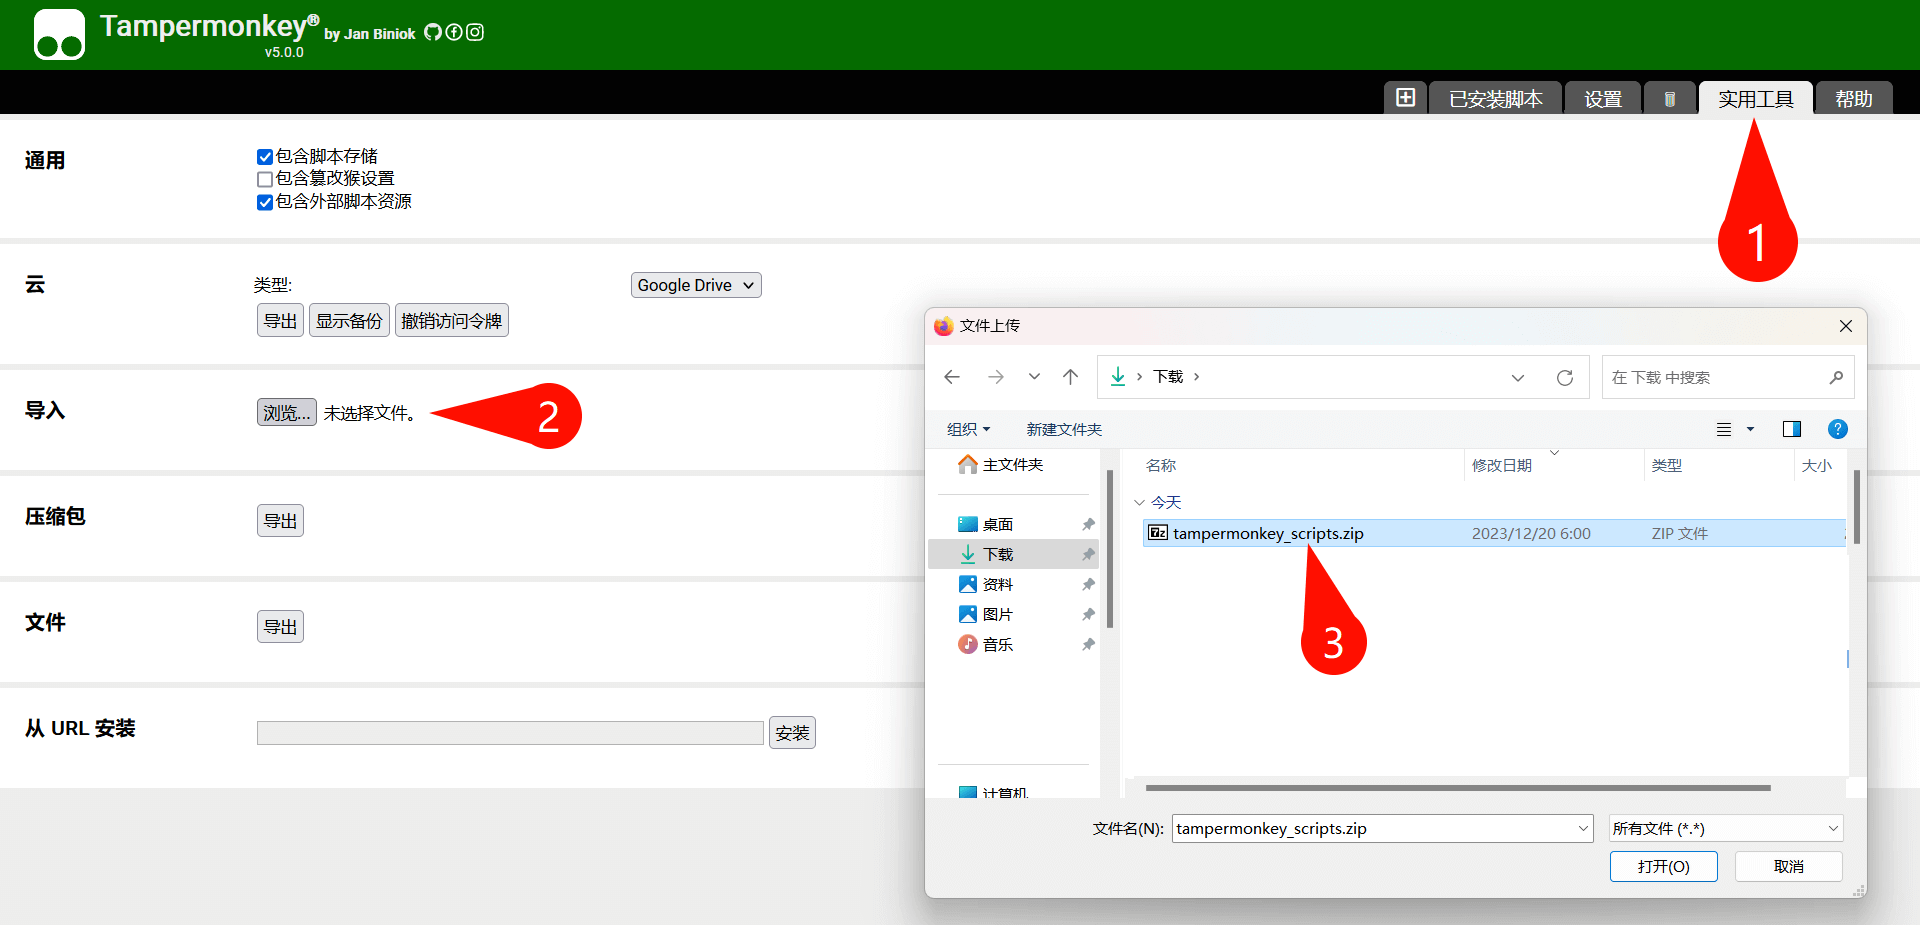Open the Instagram link icon in header

click(x=475, y=32)
